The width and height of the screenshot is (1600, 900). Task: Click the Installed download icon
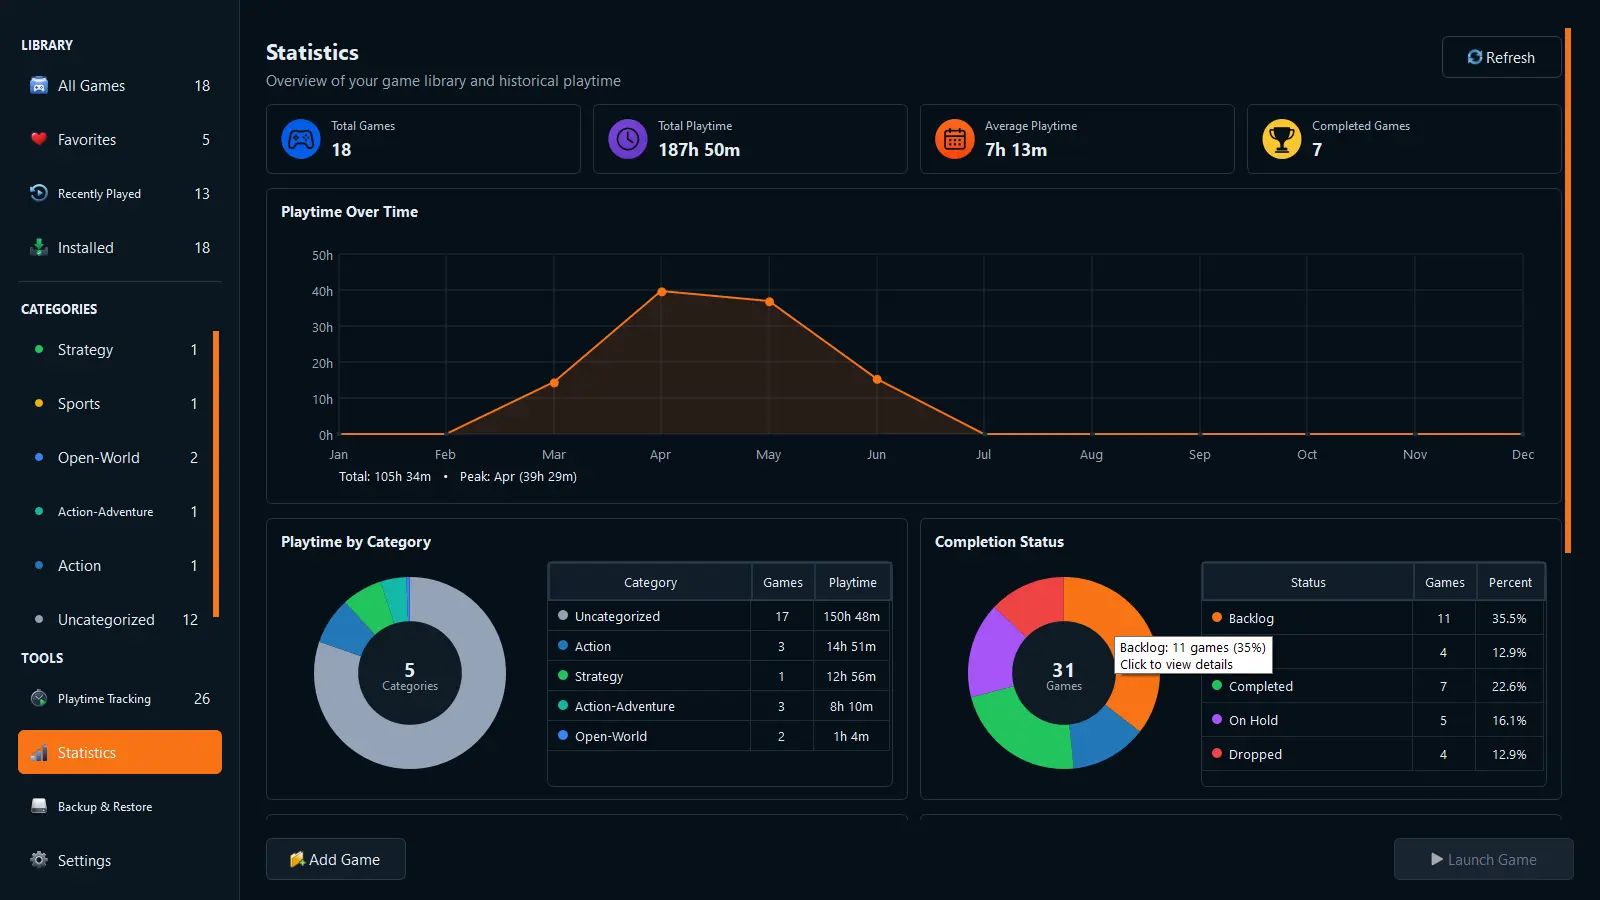point(39,247)
